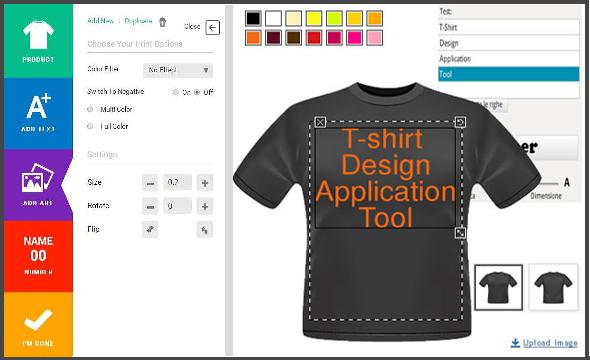Click the Upload Image download icon
The width and height of the screenshot is (590, 360).
pos(515,342)
